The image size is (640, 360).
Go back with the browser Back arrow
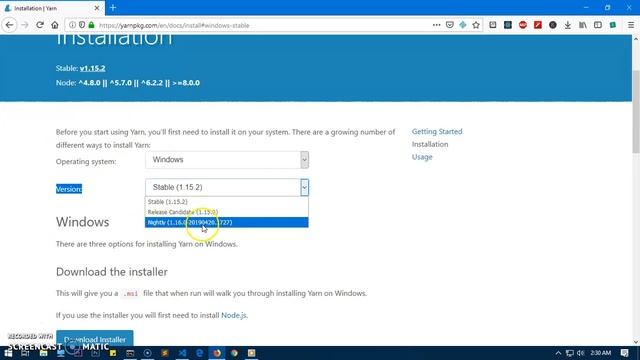pos(9,25)
